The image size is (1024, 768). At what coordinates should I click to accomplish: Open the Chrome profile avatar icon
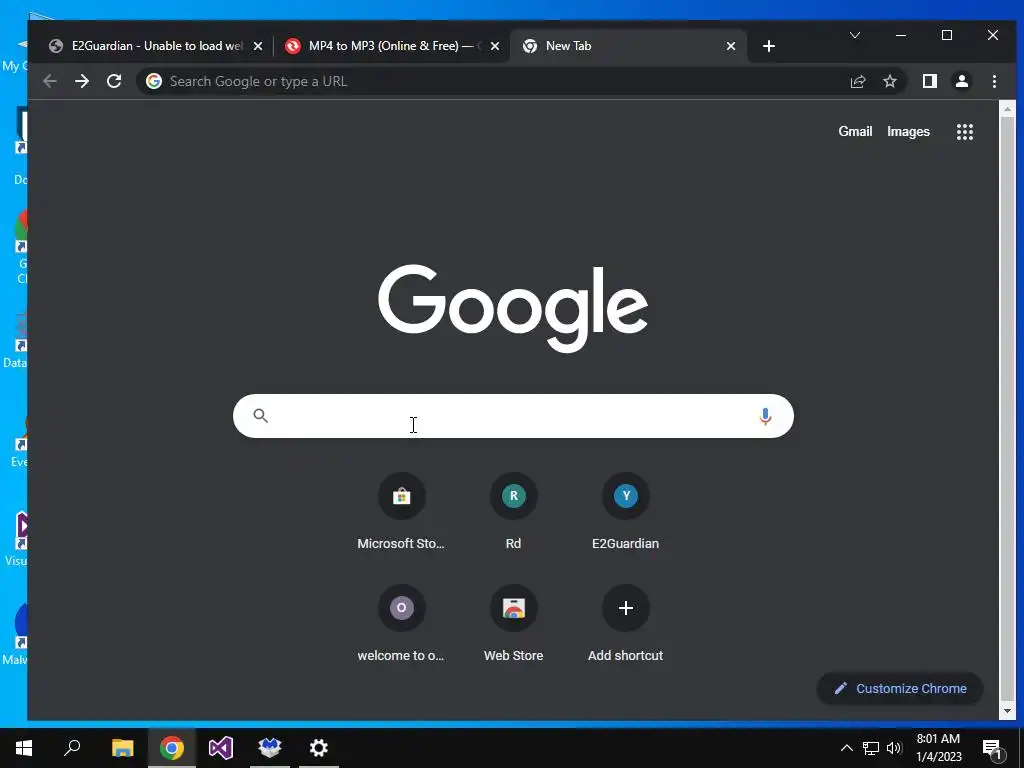point(961,81)
